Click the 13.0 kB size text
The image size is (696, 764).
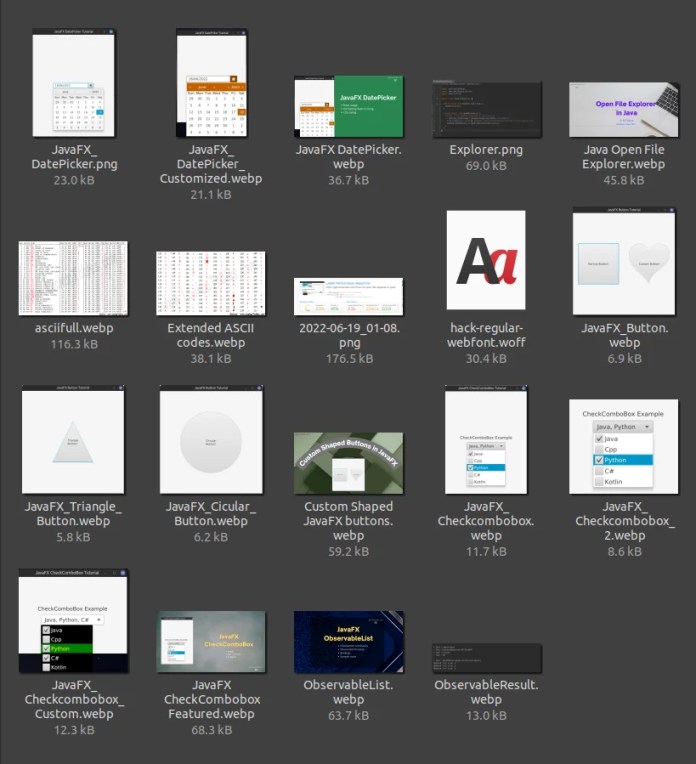click(486, 715)
